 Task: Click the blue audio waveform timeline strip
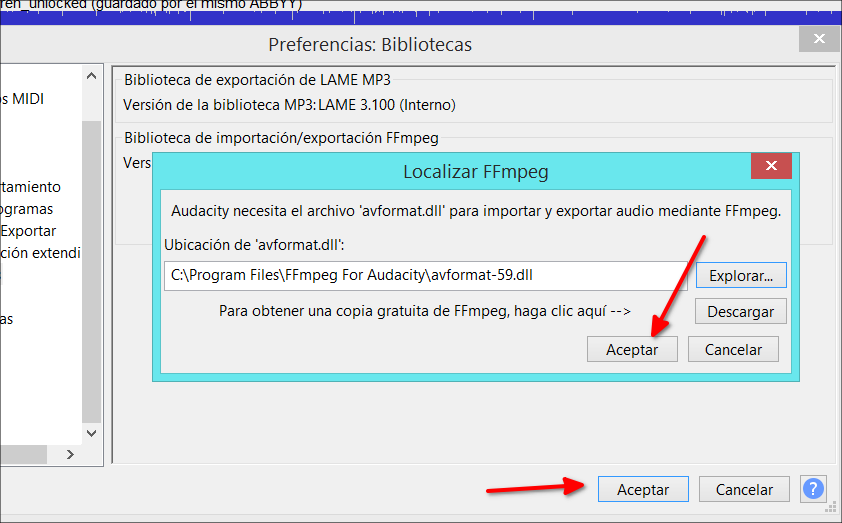pos(421,18)
